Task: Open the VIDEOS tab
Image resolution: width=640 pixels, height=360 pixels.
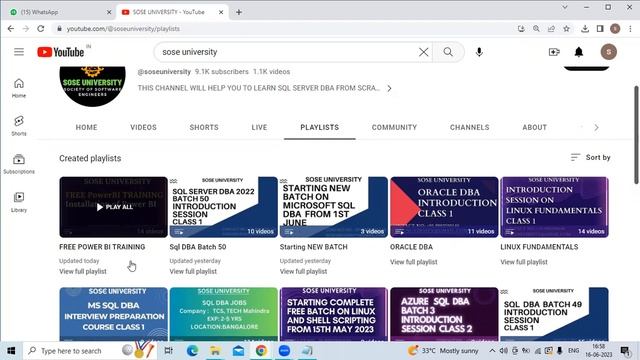Action: 143,127
